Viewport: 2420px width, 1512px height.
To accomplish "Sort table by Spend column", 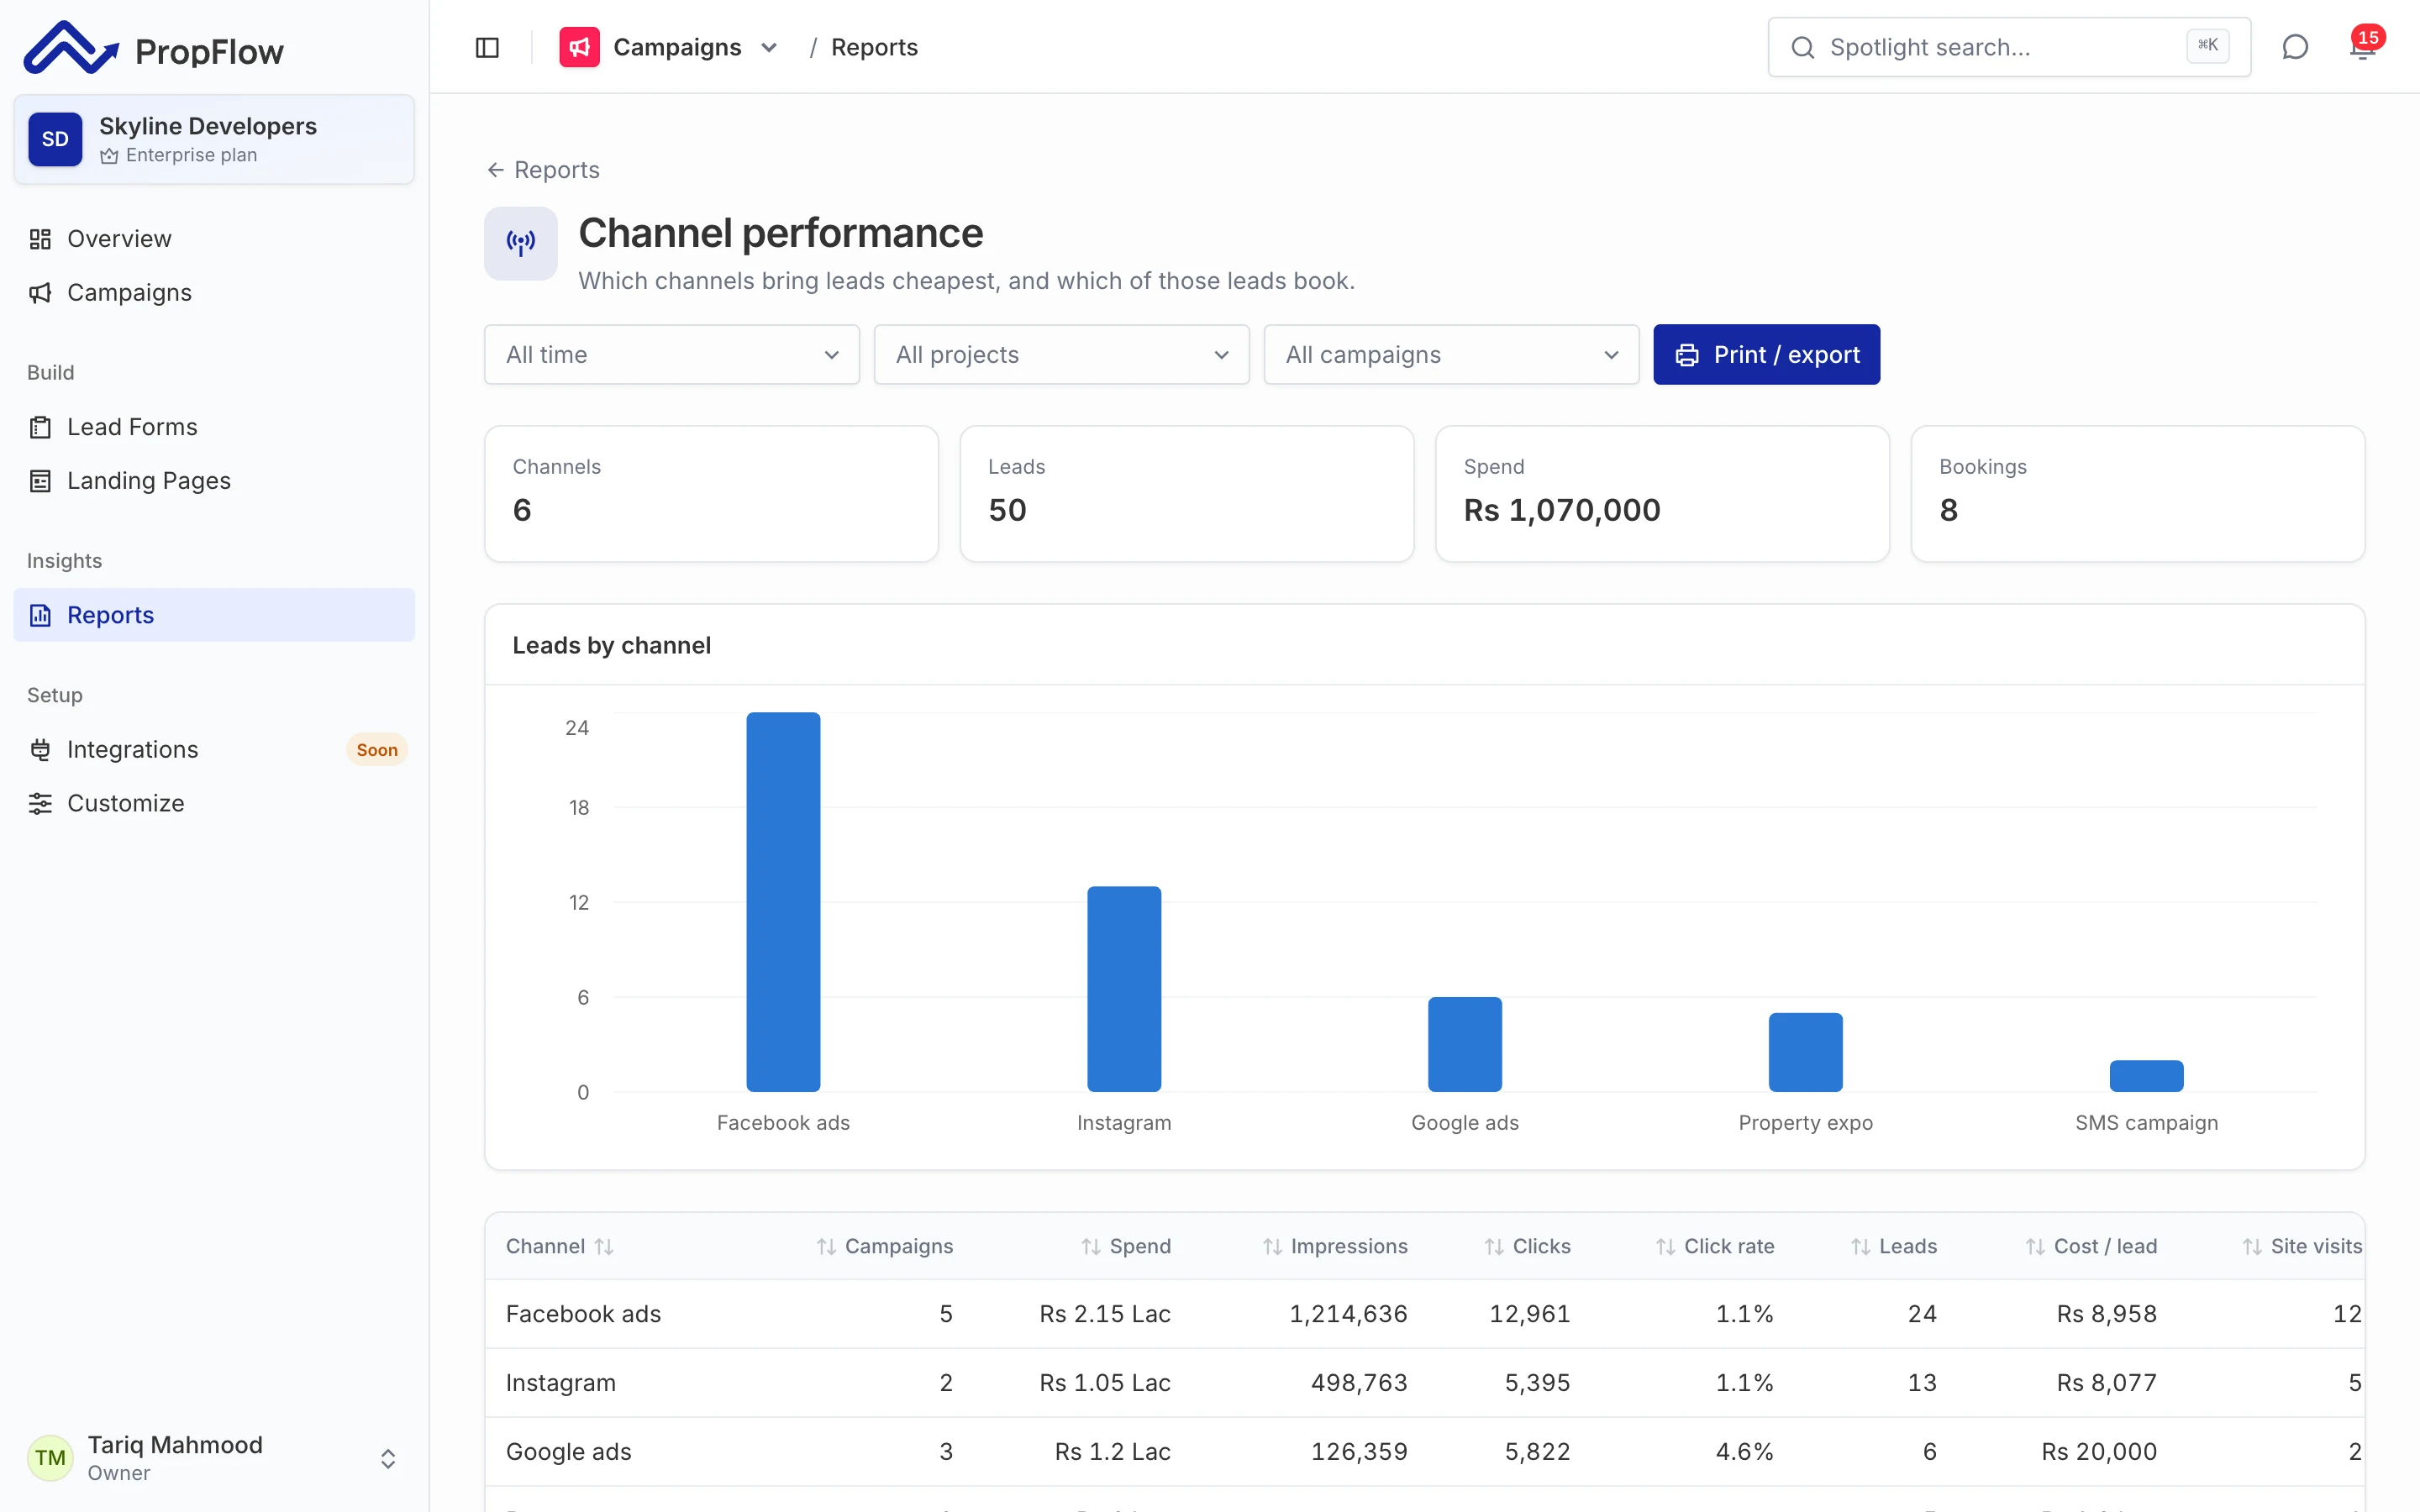I will [x=1126, y=1246].
